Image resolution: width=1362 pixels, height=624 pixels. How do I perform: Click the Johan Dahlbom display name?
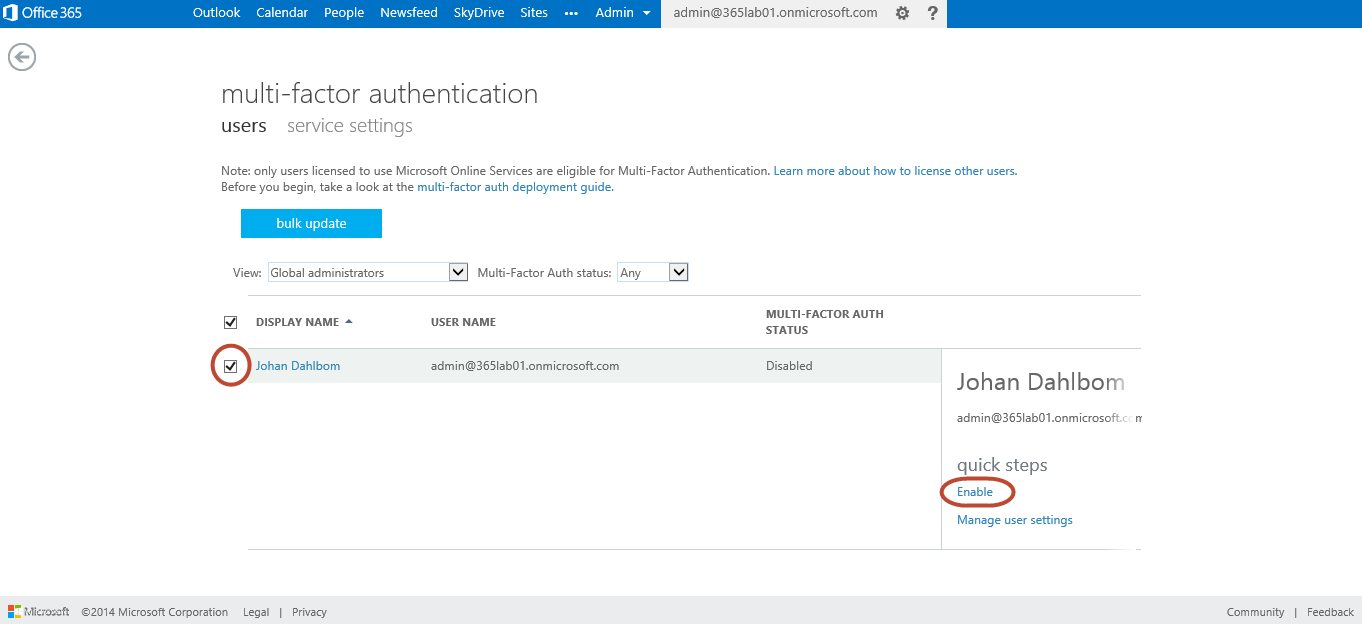[x=298, y=366]
